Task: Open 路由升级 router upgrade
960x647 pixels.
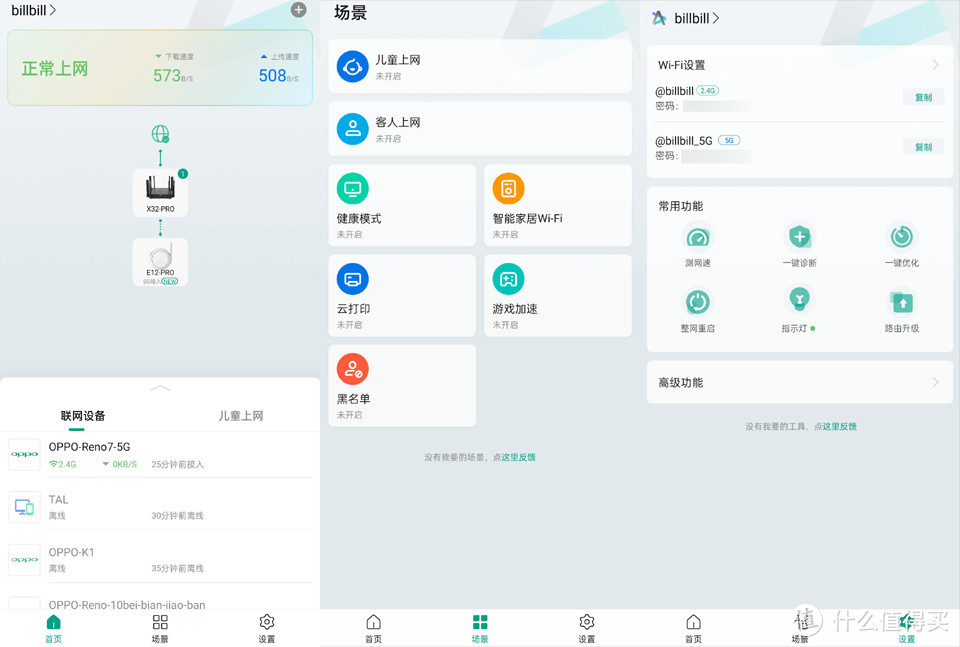Action: point(901,307)
